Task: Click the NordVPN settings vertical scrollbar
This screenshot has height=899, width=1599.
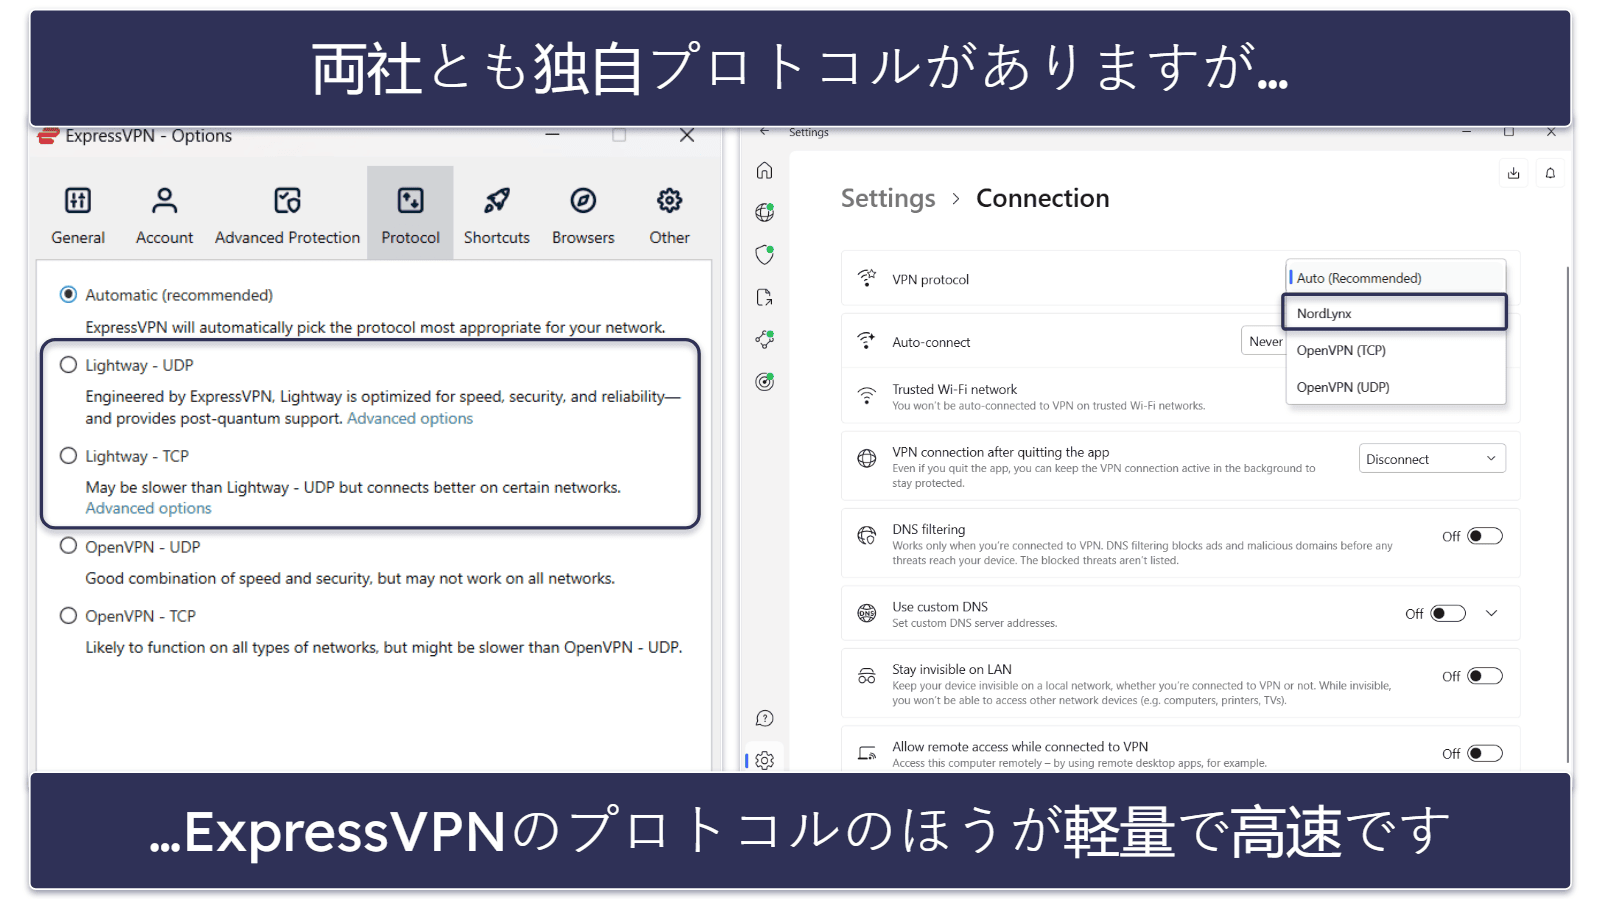Action: point(1567,515)
